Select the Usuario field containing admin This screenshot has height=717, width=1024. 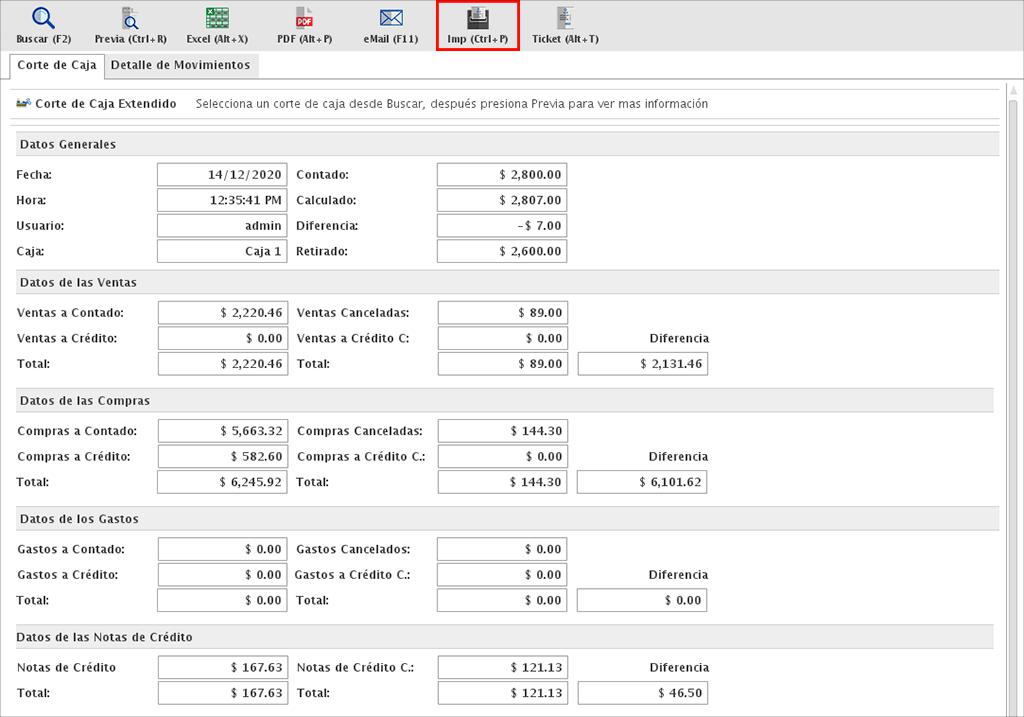tap(222, 226)
